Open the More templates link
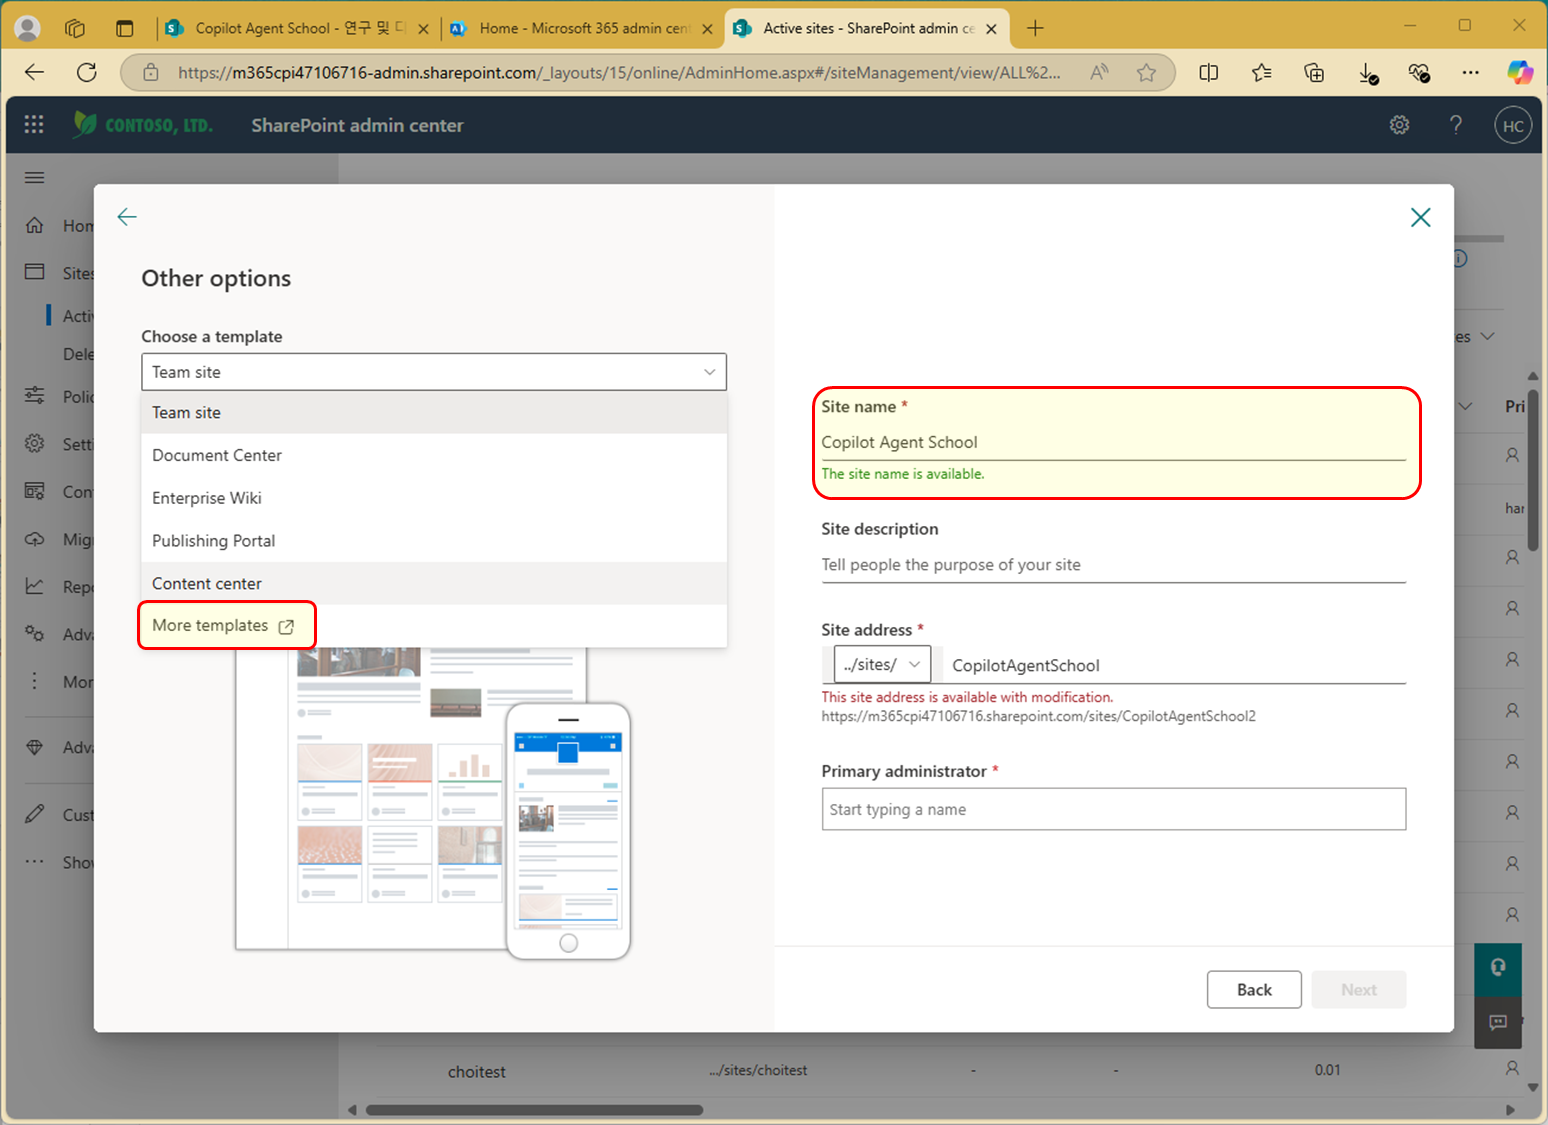 (223, 625)
